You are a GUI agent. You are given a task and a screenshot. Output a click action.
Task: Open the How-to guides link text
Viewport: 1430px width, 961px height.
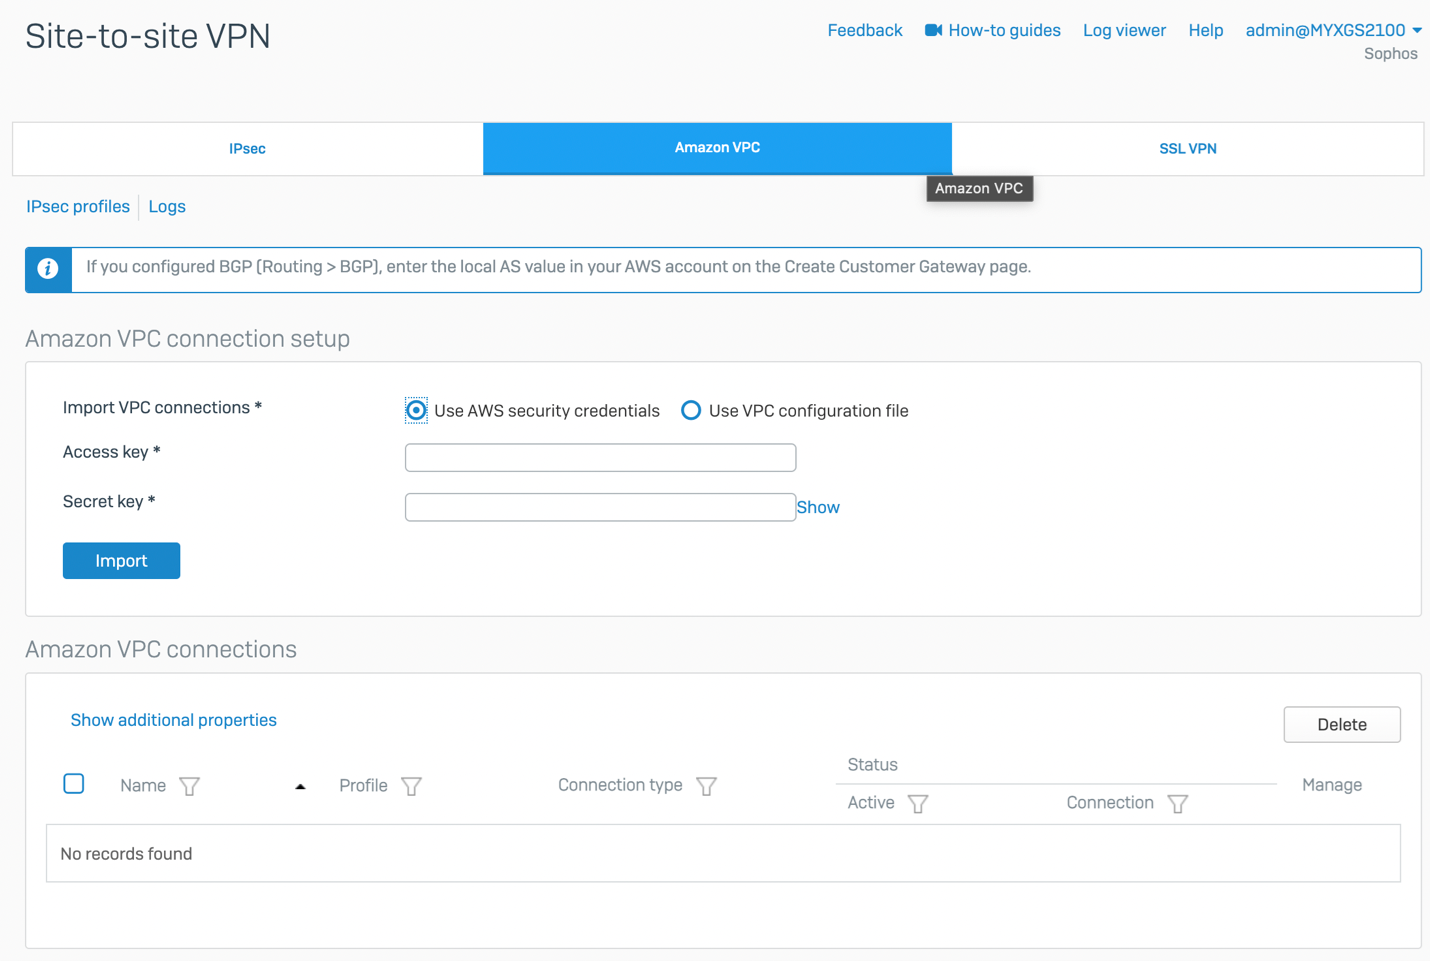[x=1004, y=31]
